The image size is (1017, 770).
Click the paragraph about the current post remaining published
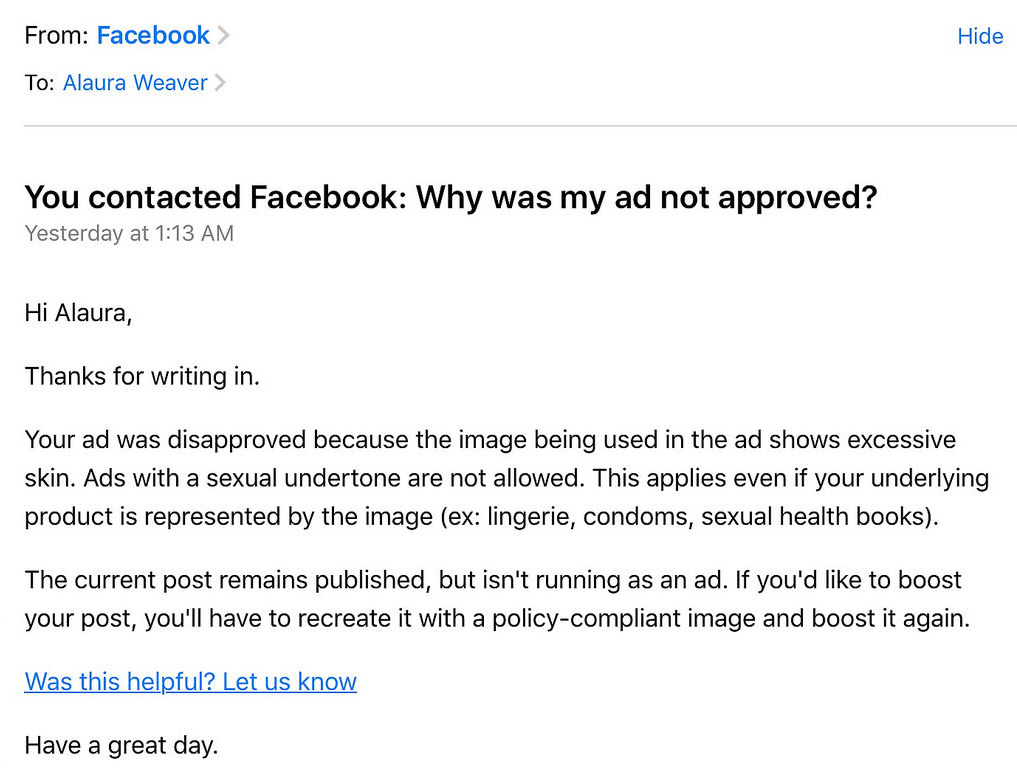pyautogui.click(x=497, y=599)
